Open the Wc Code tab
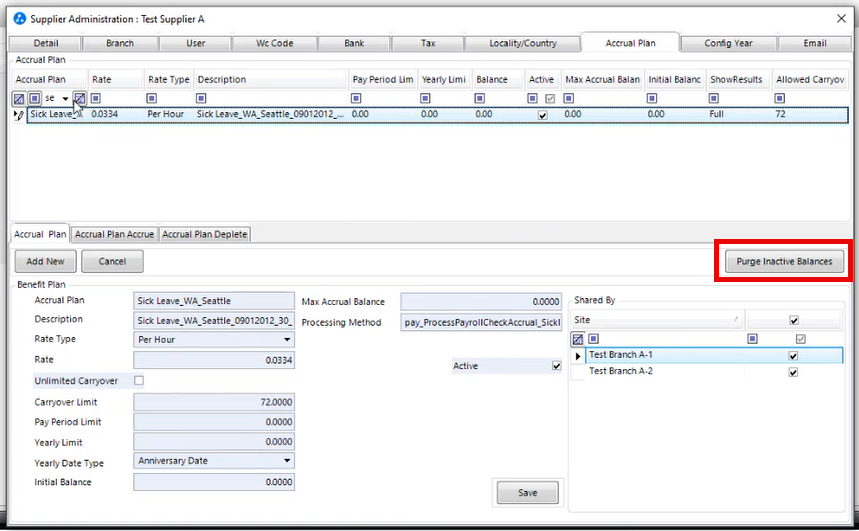Screen dimensions: 859x531 pos(274,43)
